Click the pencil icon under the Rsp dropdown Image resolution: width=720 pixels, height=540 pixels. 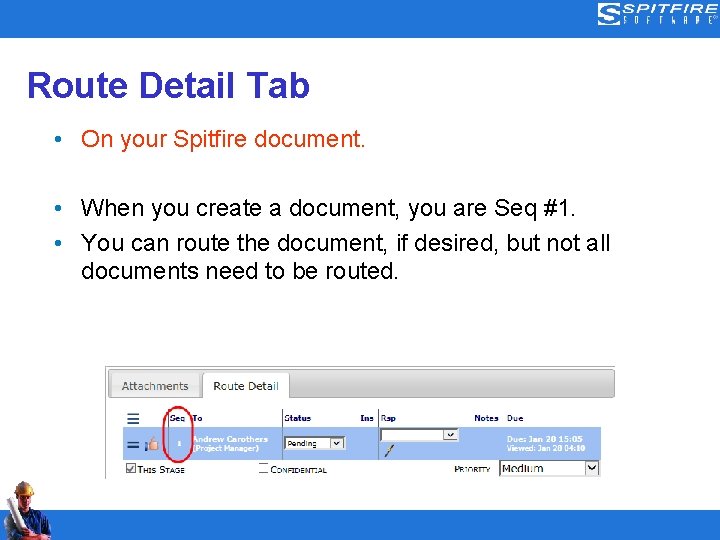coord(389,450)
